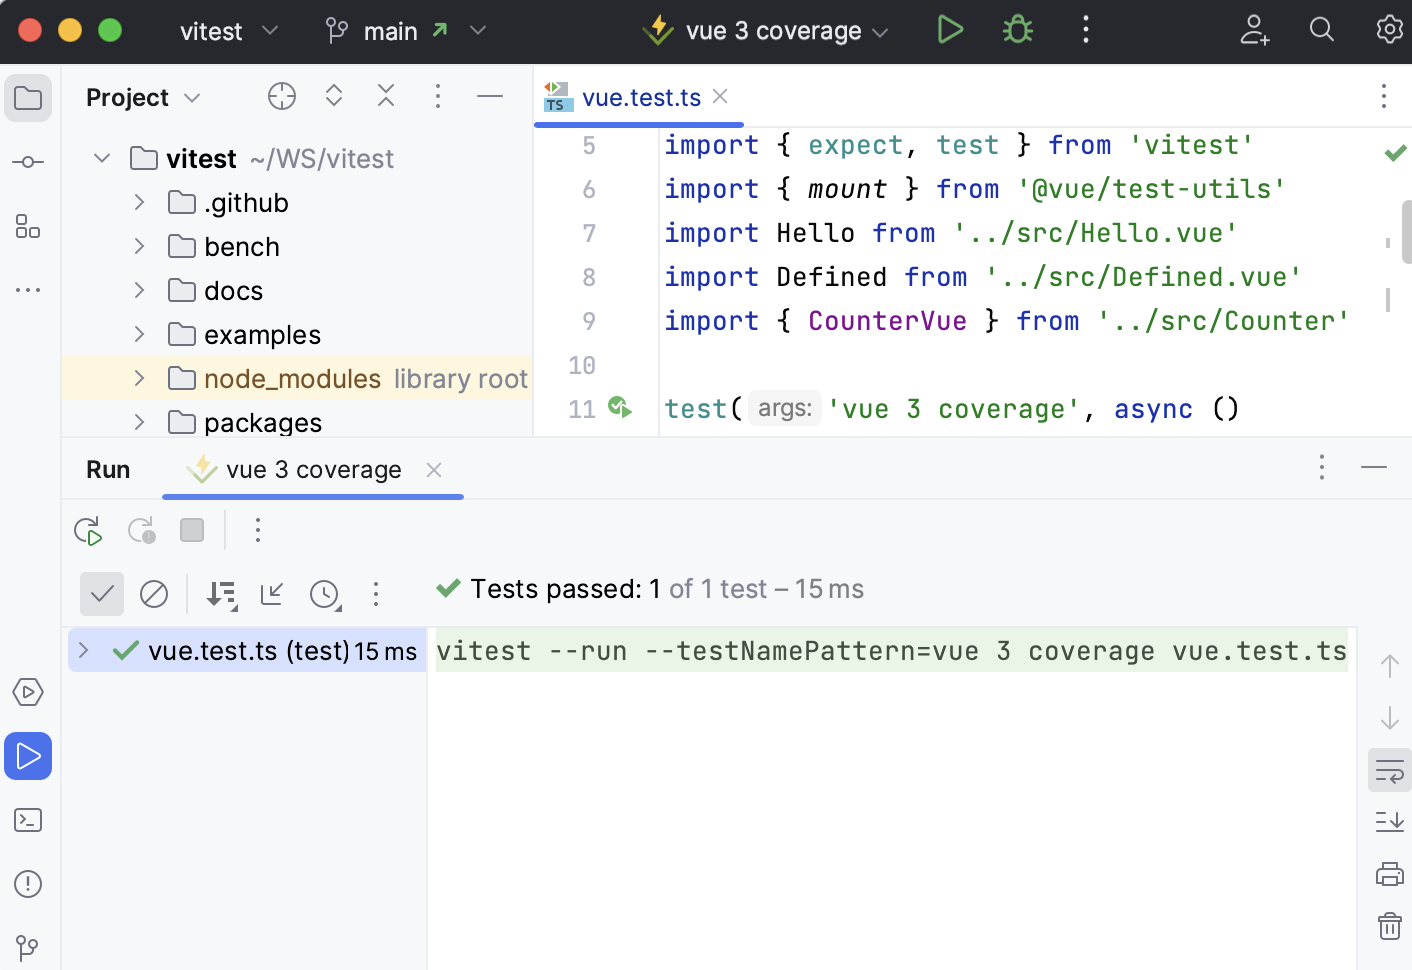Toggle soft-wrap in the console output
1412x970 pixels.
pyautogui.click(x=1390, y=770)
